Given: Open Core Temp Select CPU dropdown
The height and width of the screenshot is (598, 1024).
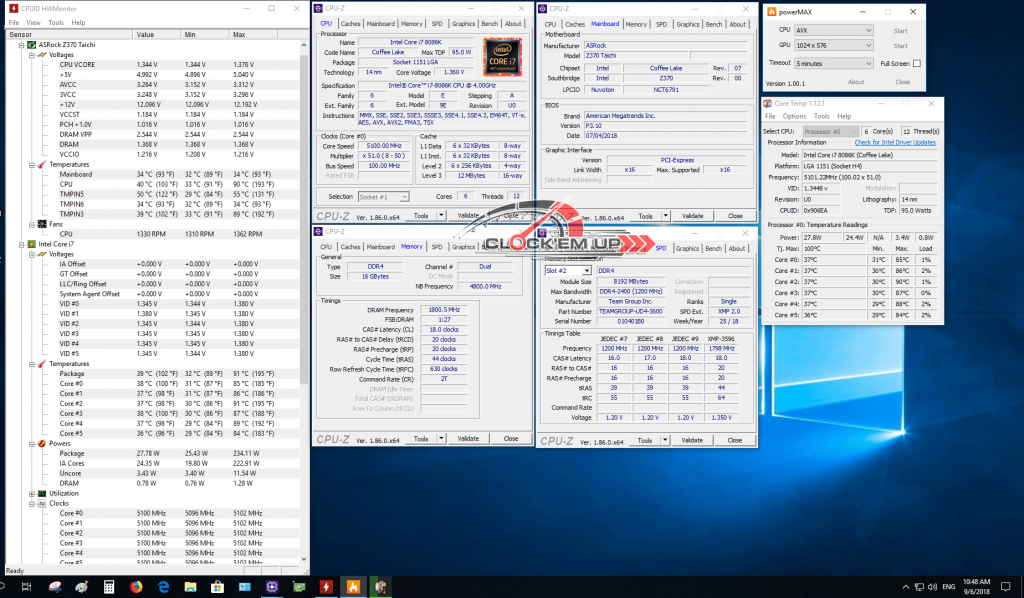Looking at the screenshot, I should coord(831,131).
